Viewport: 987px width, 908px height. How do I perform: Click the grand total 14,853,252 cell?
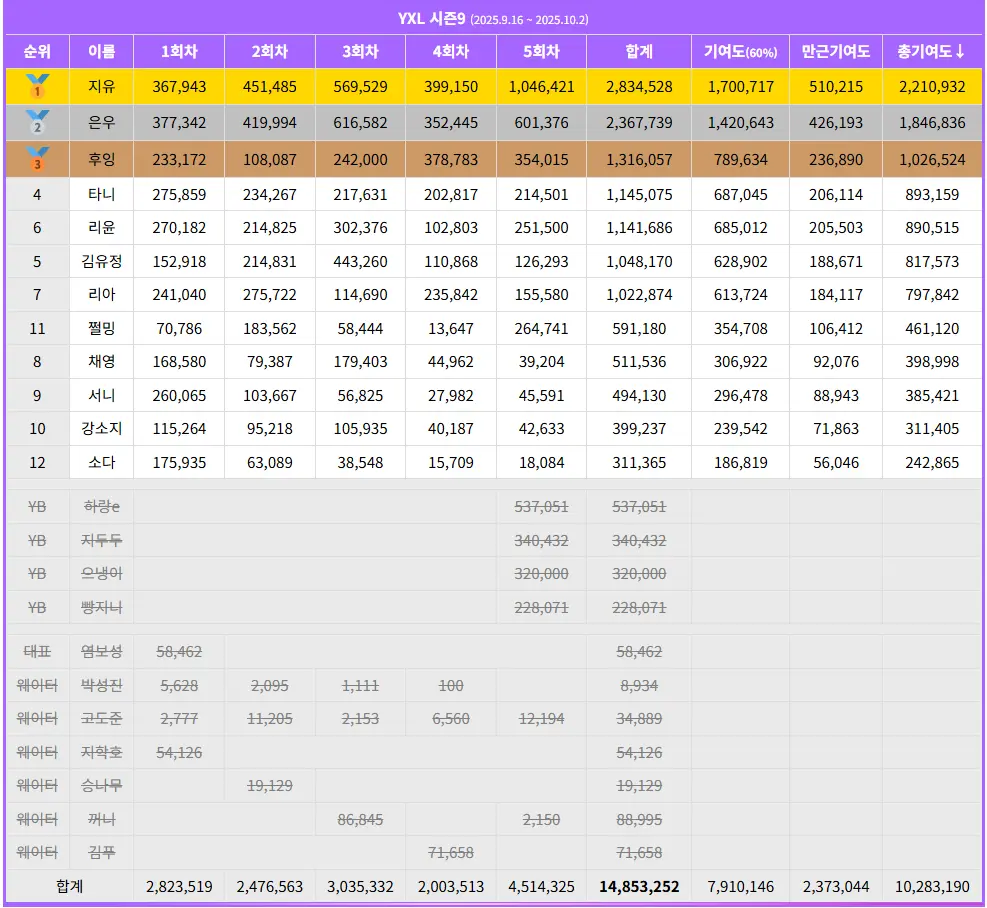click(639, 886)
